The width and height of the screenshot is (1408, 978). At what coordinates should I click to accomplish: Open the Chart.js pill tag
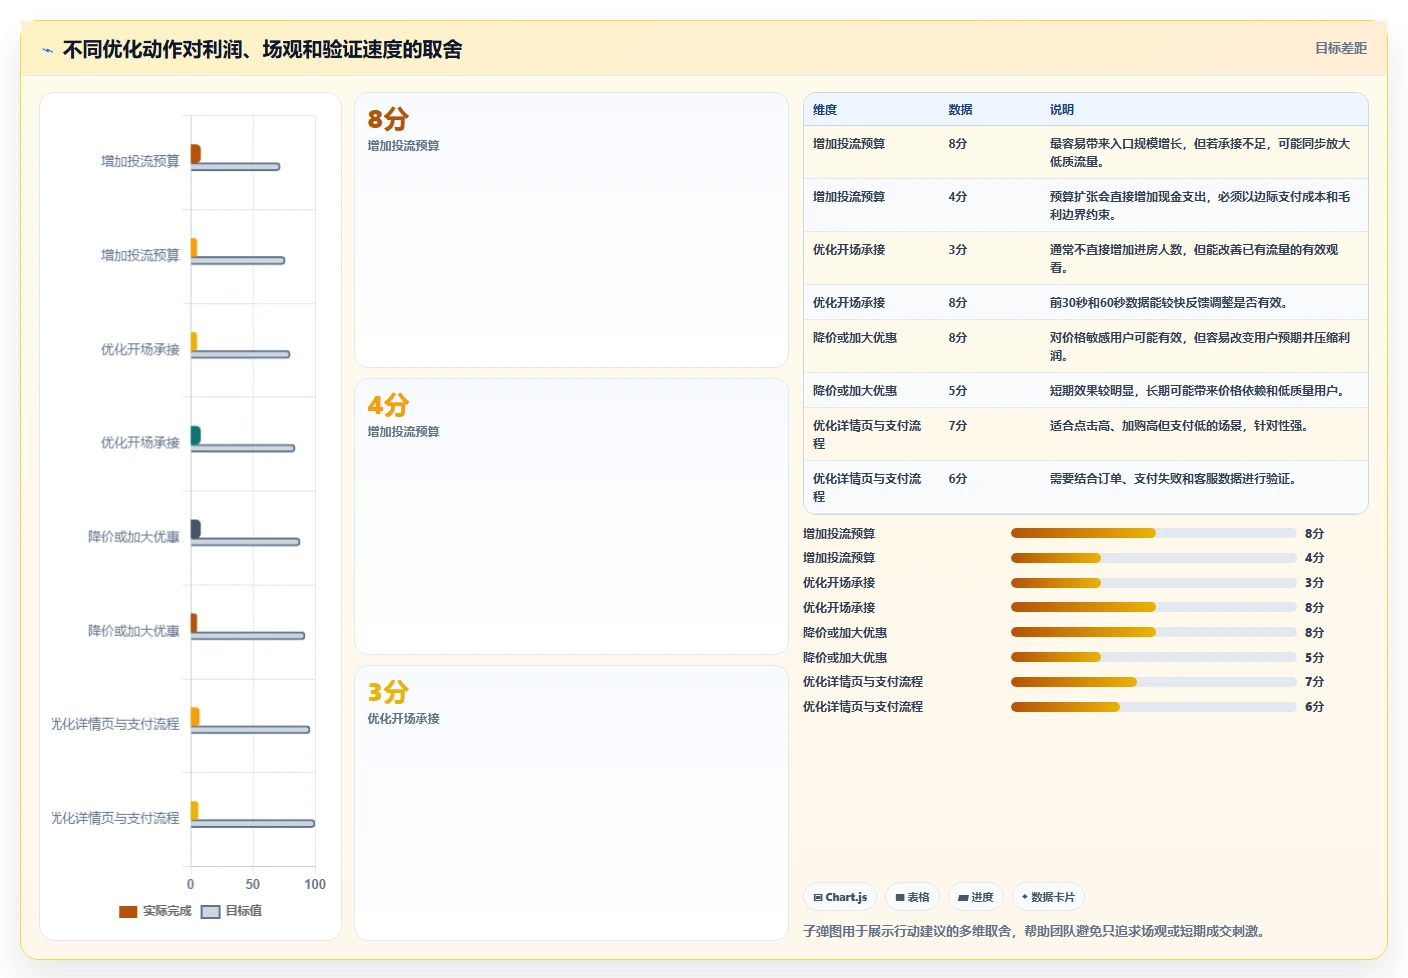click(840, 897)
